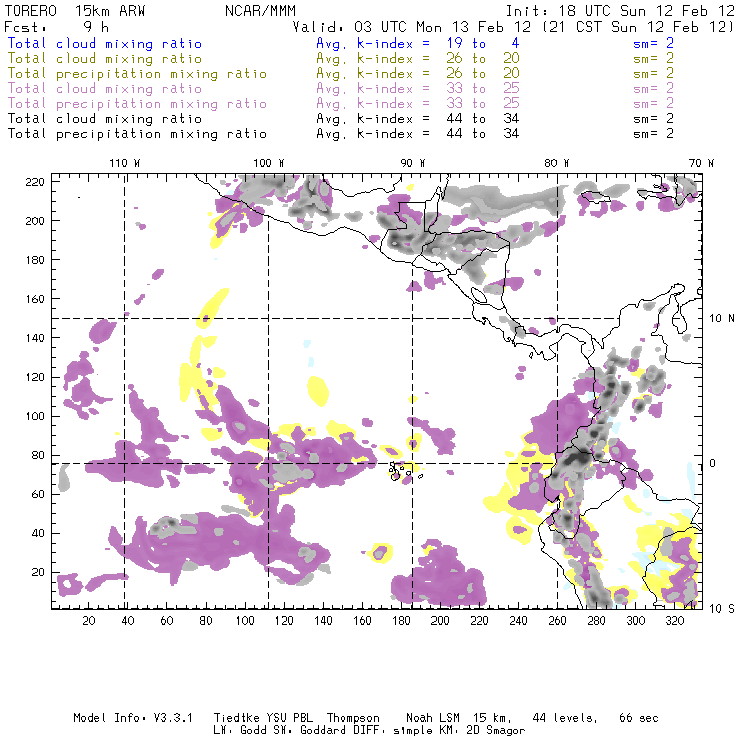740x740 pixels.
Task: Click the blue "sm= 2" smoothing value
Action: pyautogui.click(x=653, y=43)
